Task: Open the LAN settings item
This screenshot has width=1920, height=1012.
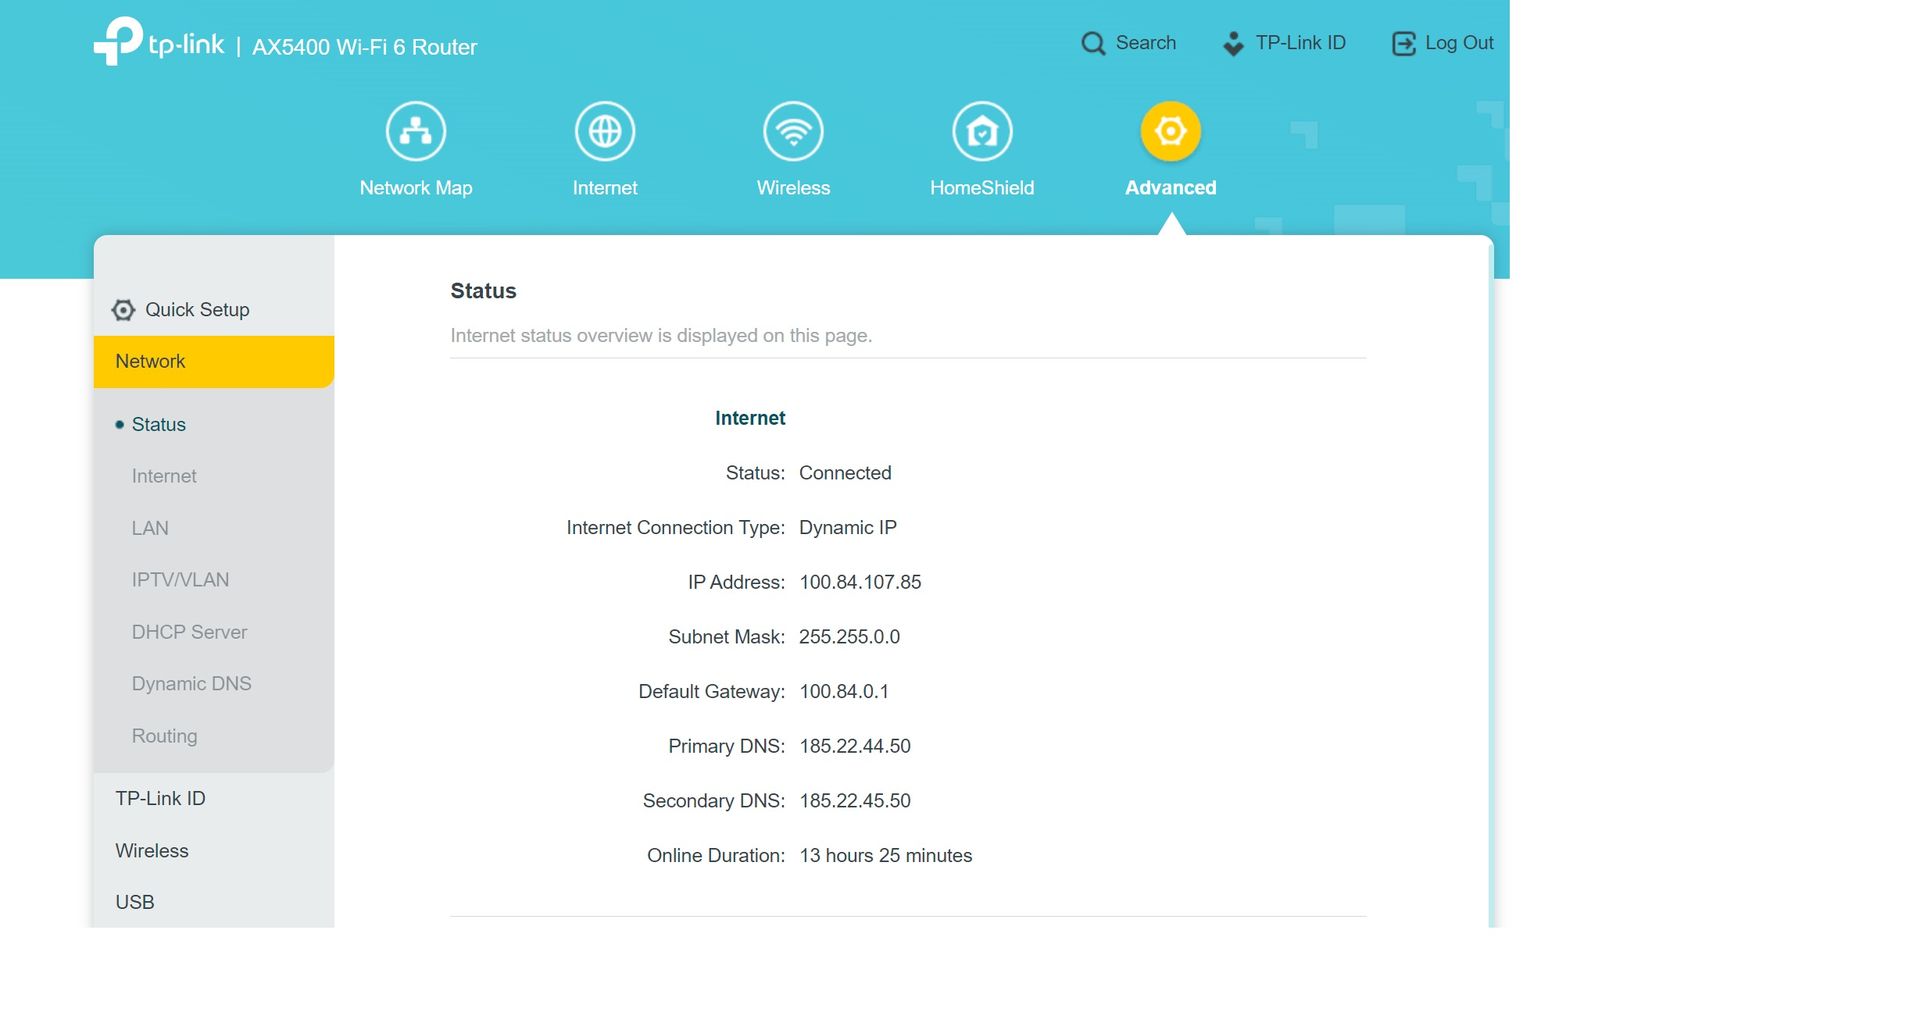Action: pos(150,528)
